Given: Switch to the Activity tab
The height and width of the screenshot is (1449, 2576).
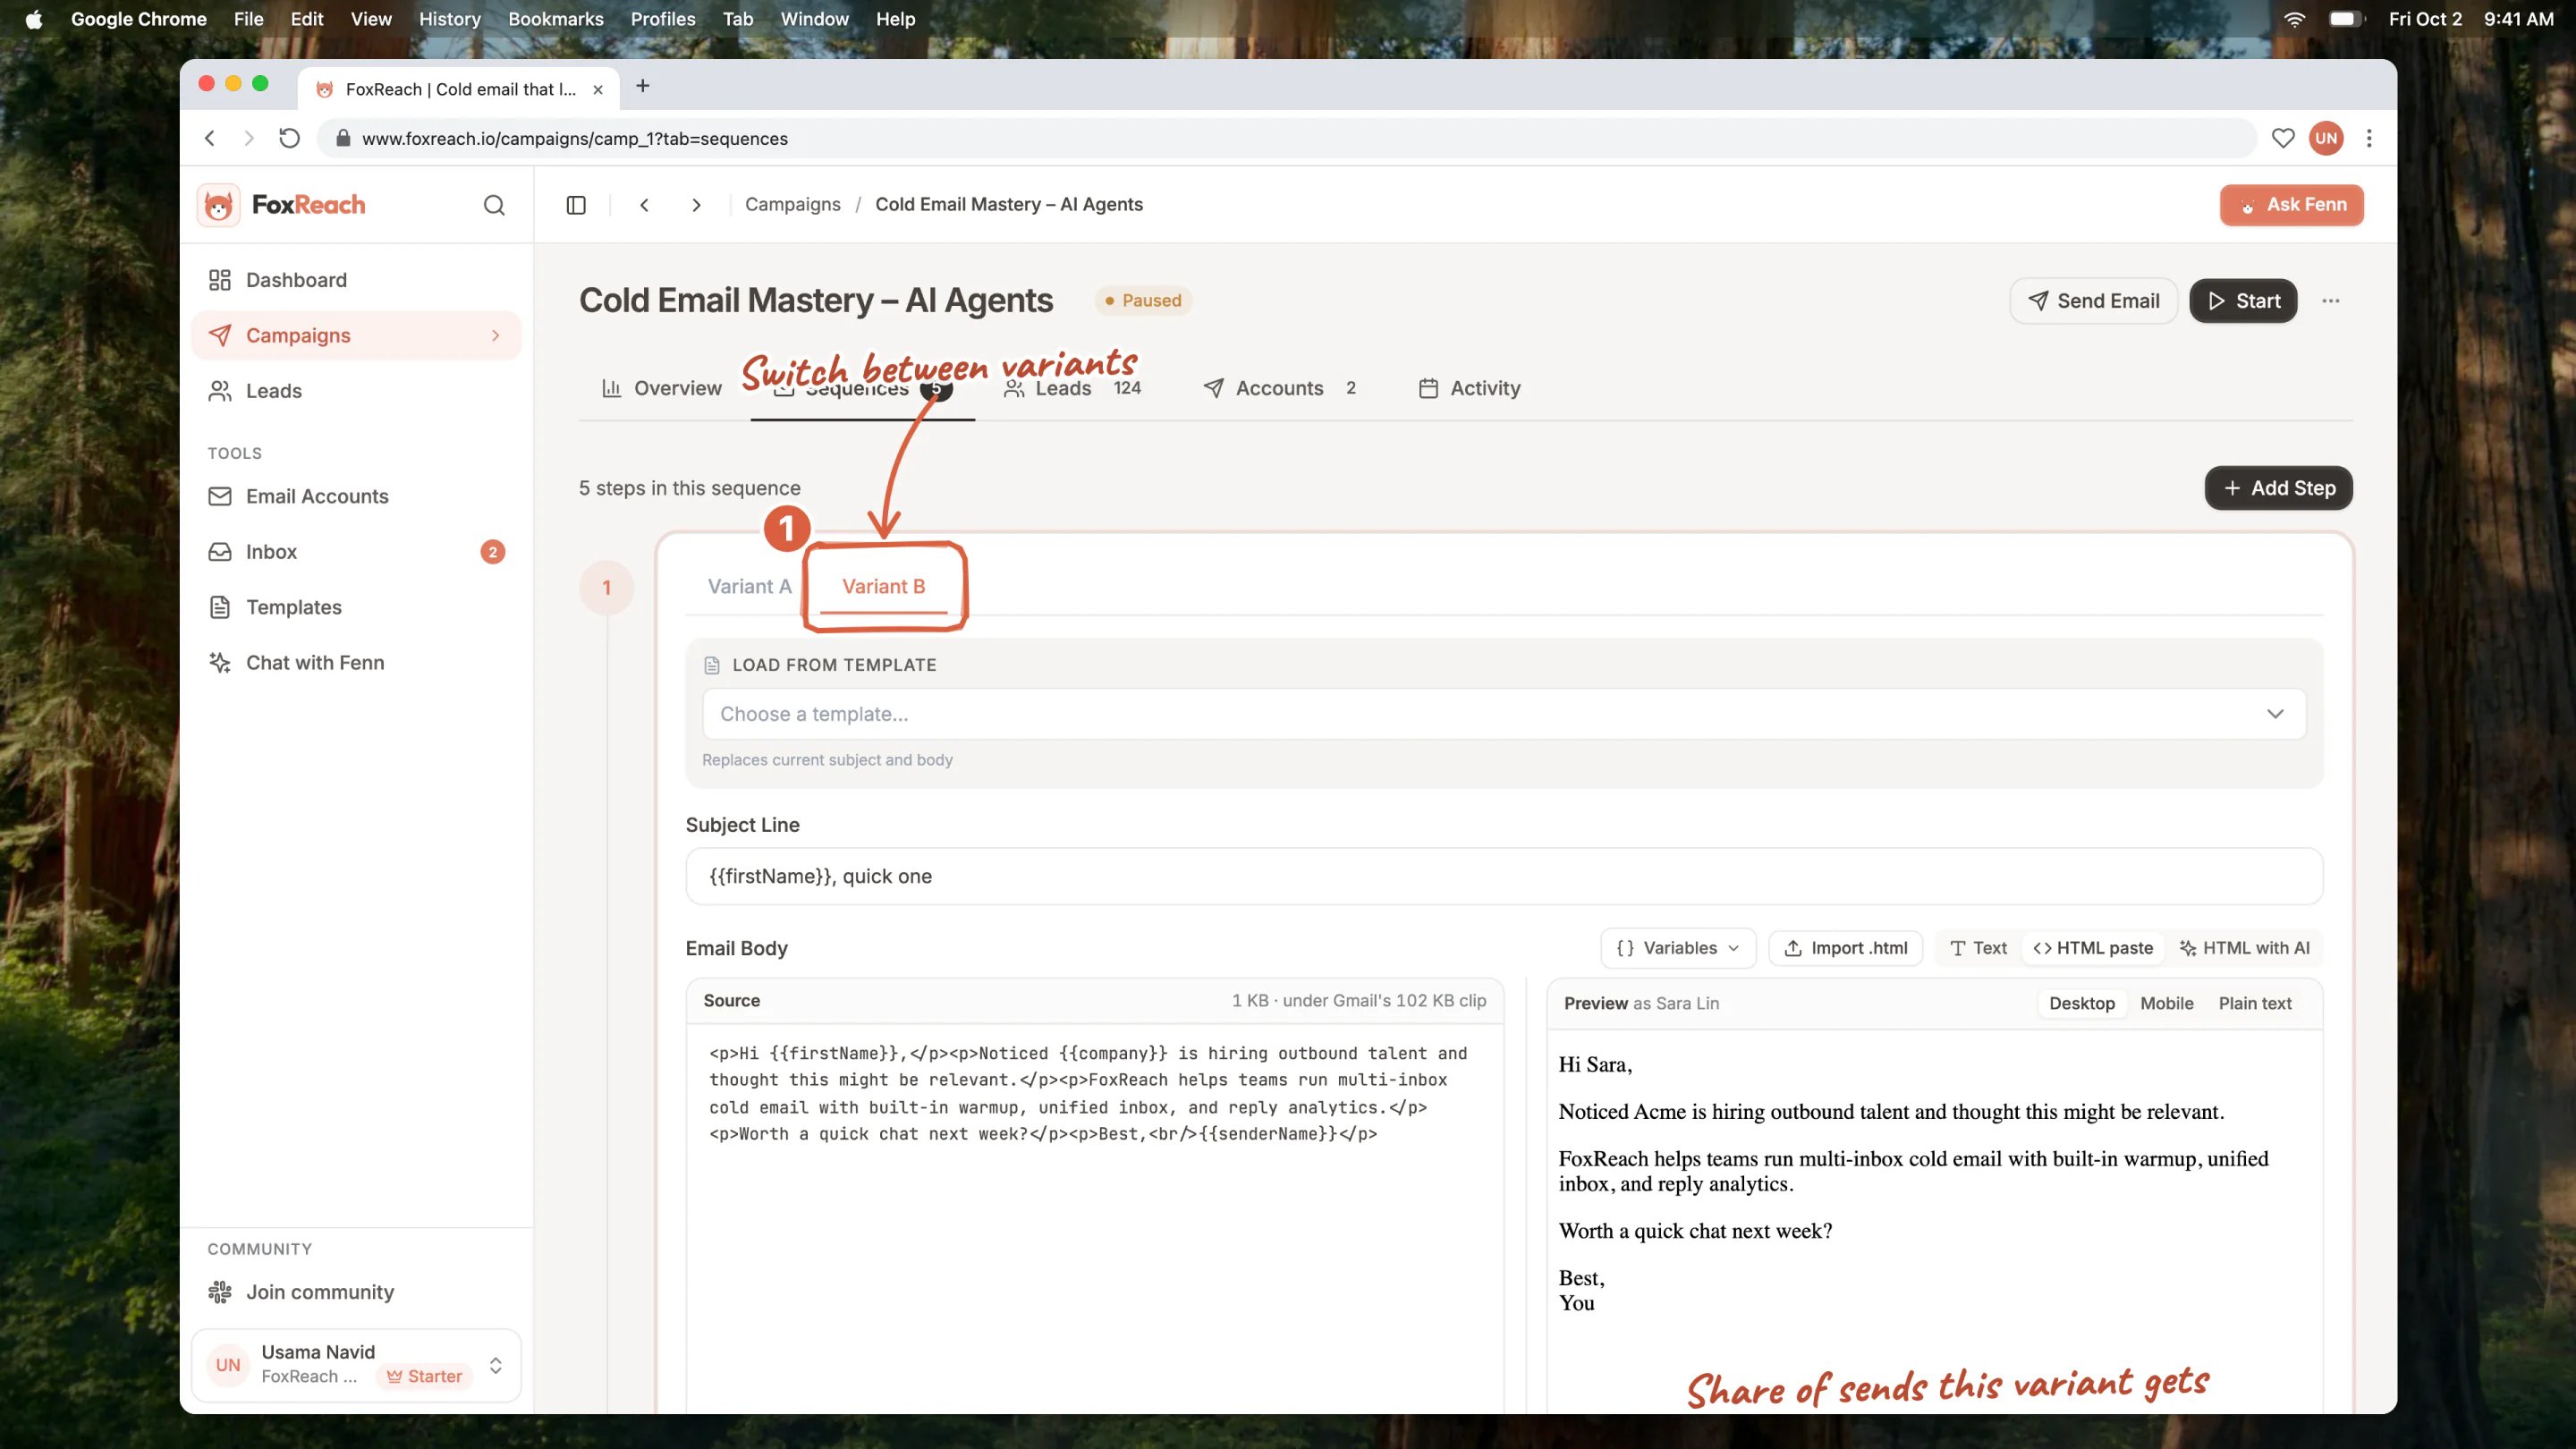Looking at the screenshot, I should click(x=1470, y=388).
